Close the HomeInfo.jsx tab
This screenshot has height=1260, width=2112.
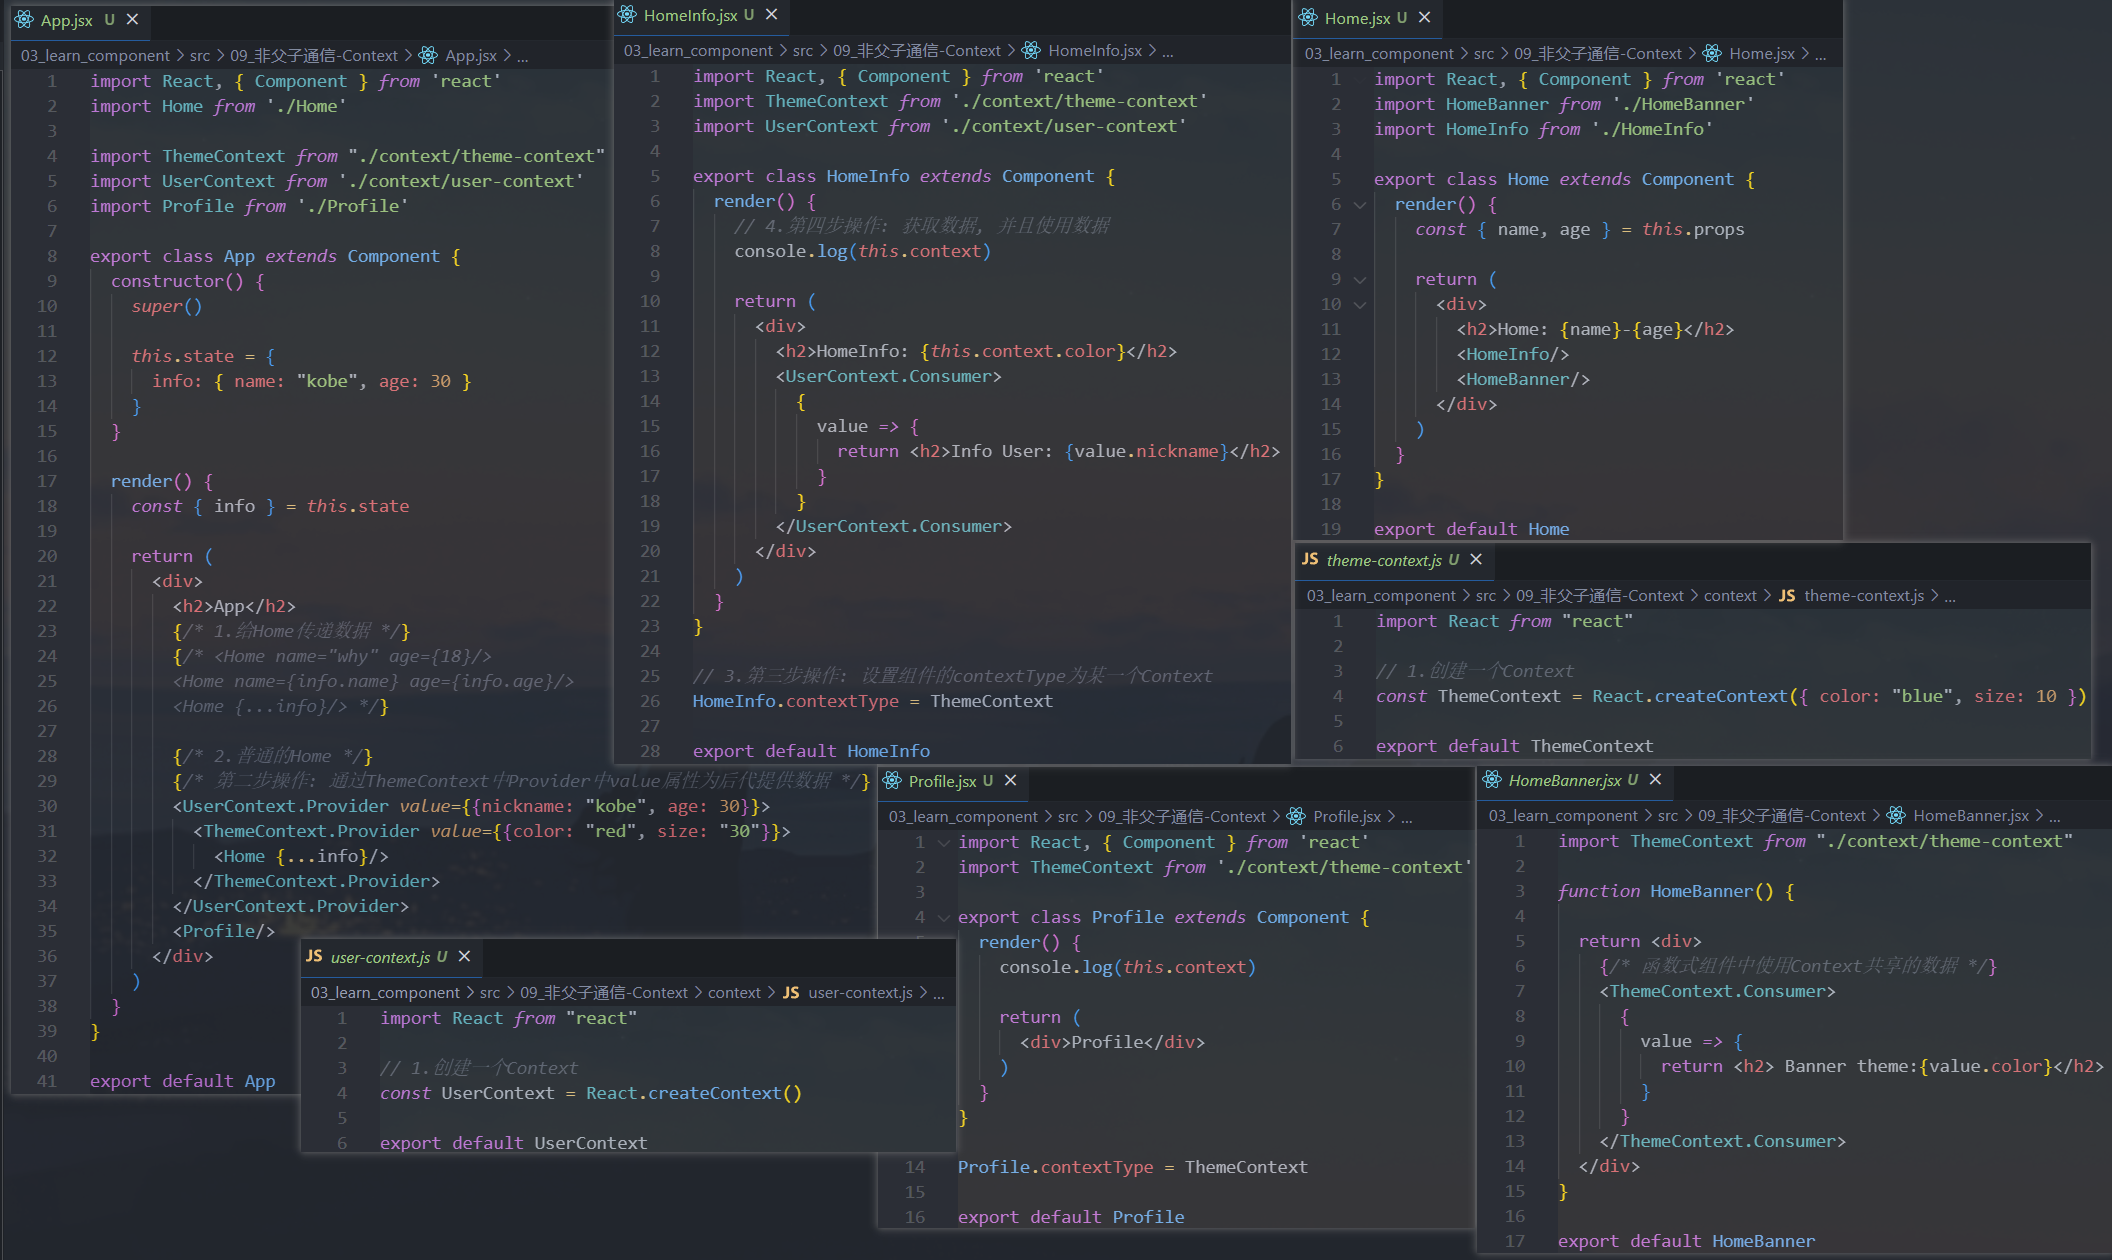(771, 14)
